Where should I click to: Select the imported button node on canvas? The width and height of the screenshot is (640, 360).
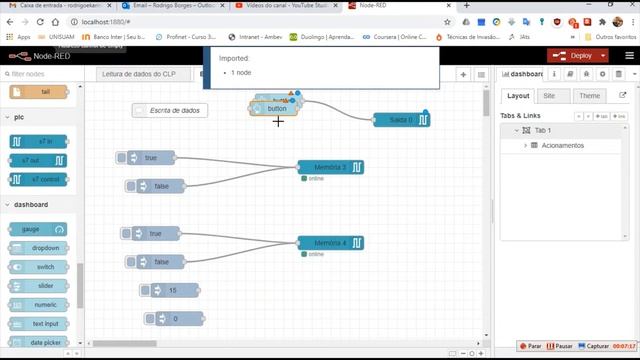(x=273, y=109)
